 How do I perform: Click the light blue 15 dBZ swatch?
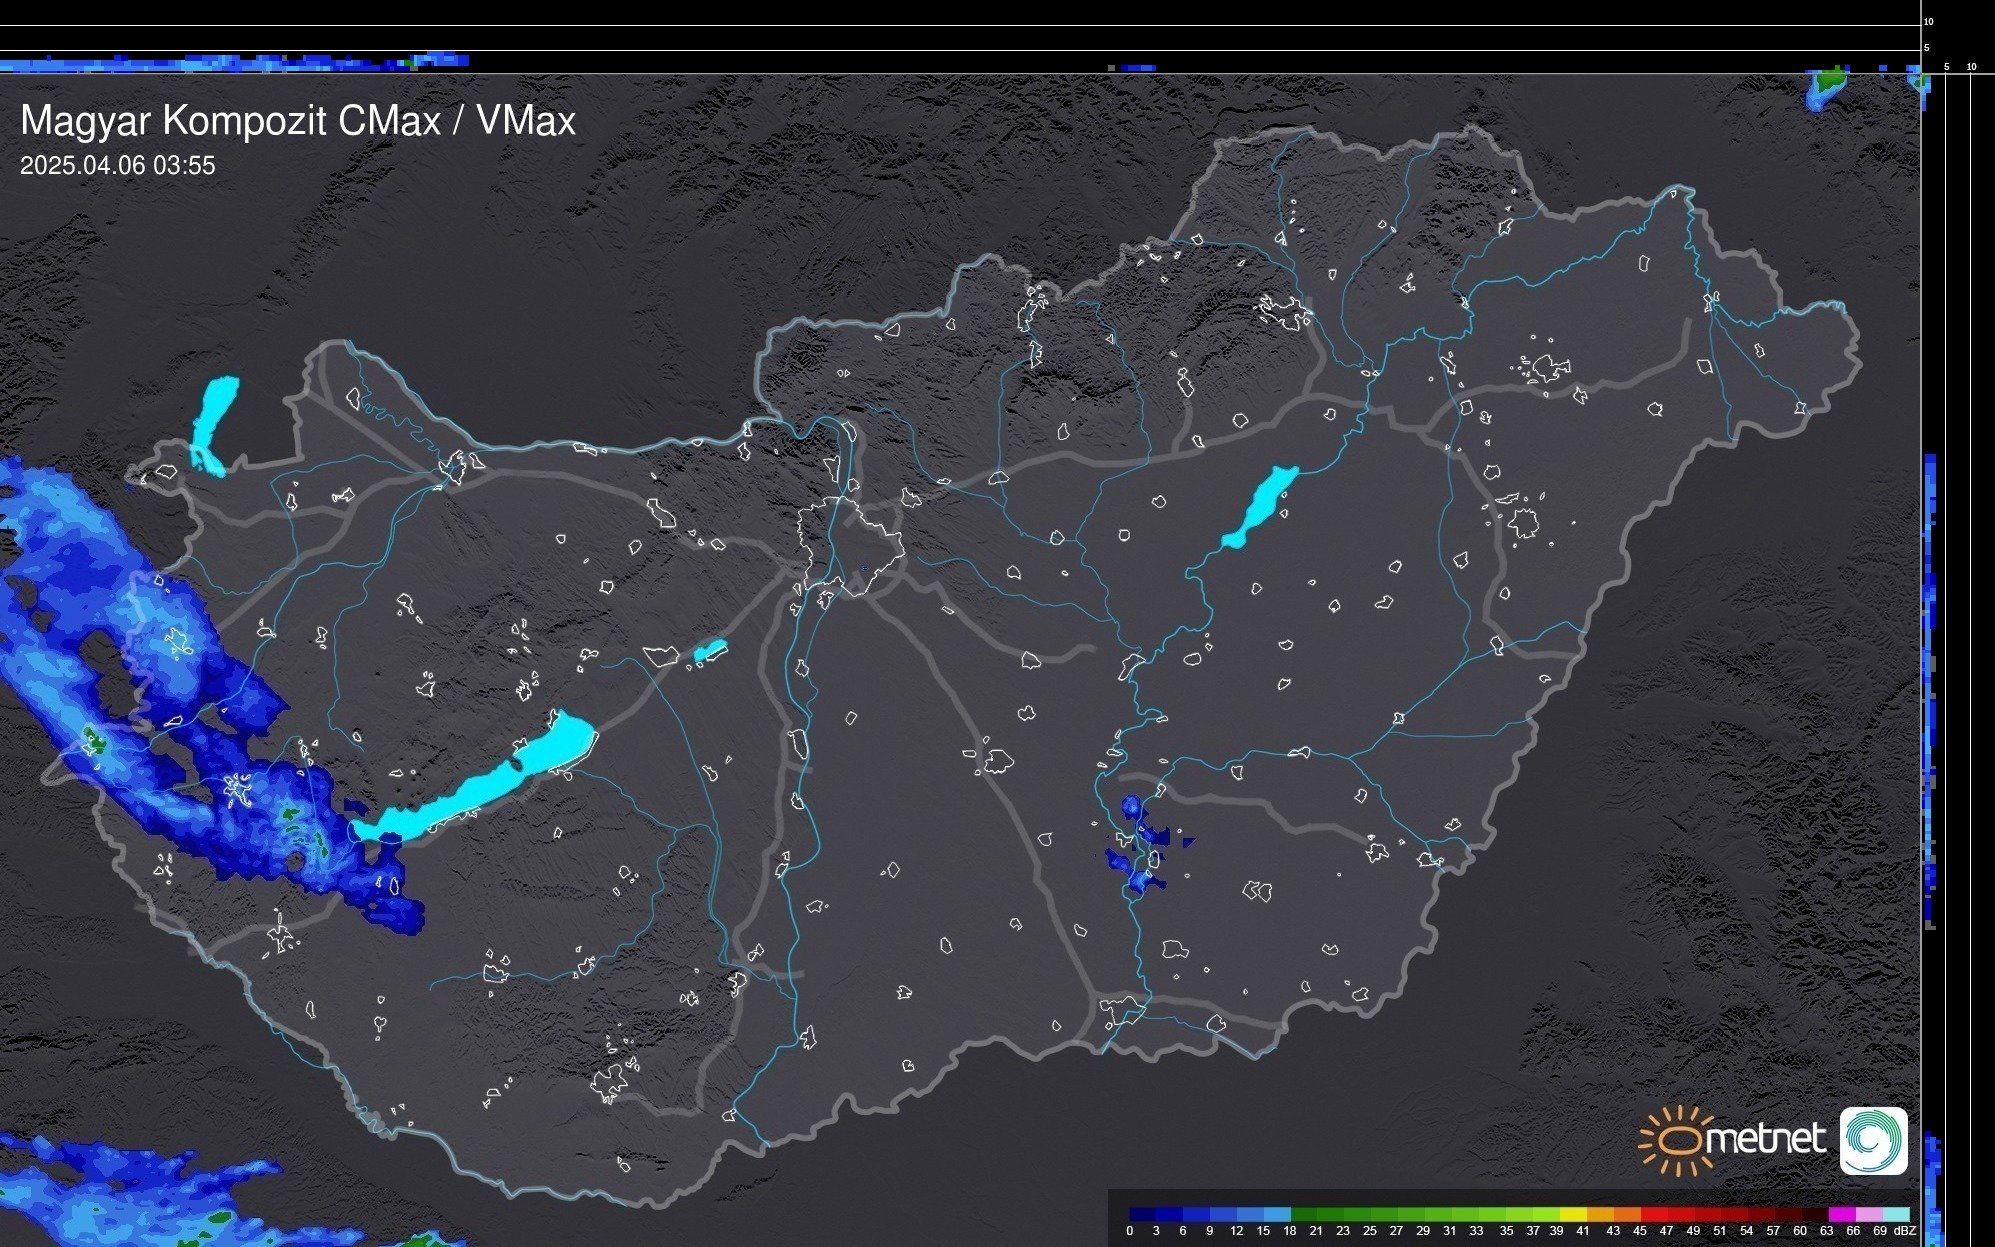[x=1277, y=1214]
